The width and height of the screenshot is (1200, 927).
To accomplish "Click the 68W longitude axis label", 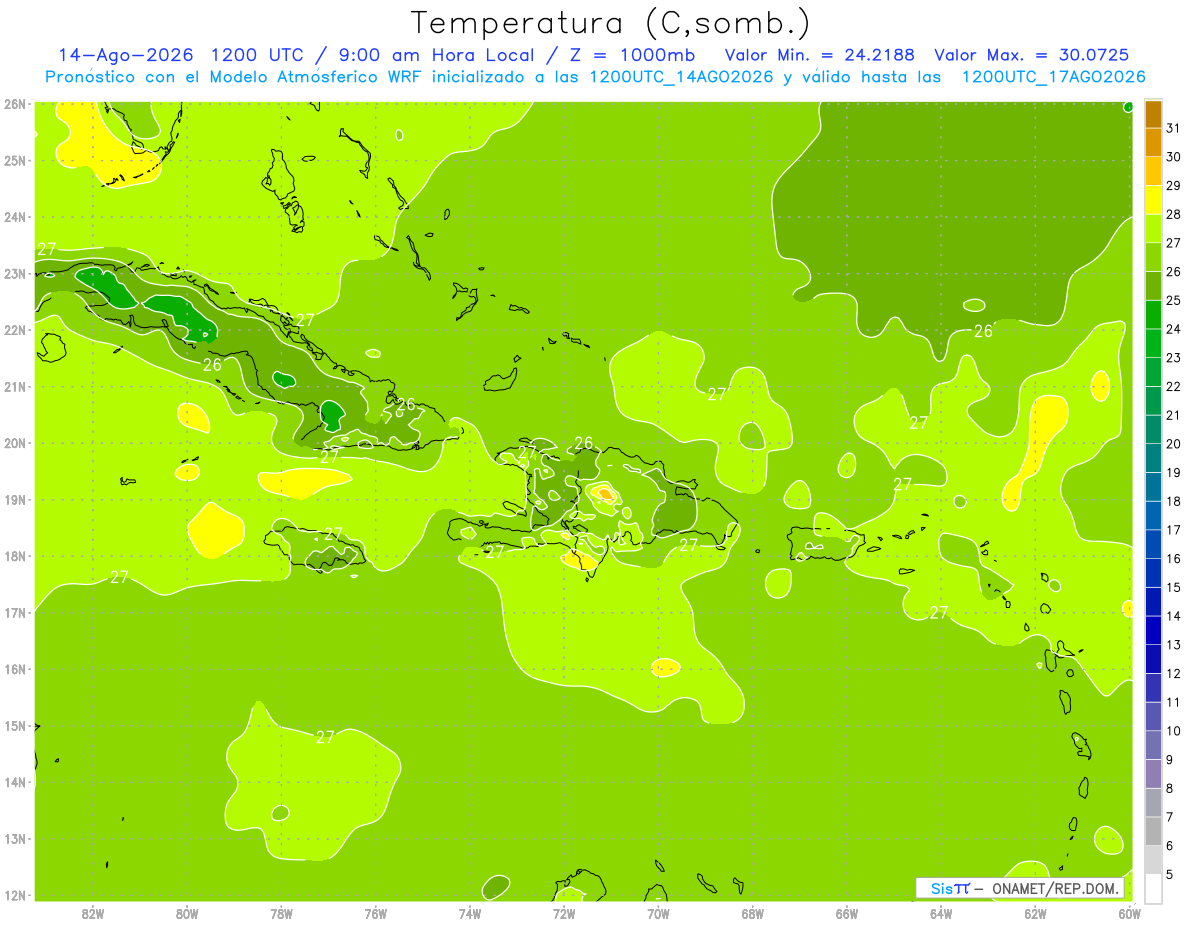I will pyautogui.click(x=753, y=913).
